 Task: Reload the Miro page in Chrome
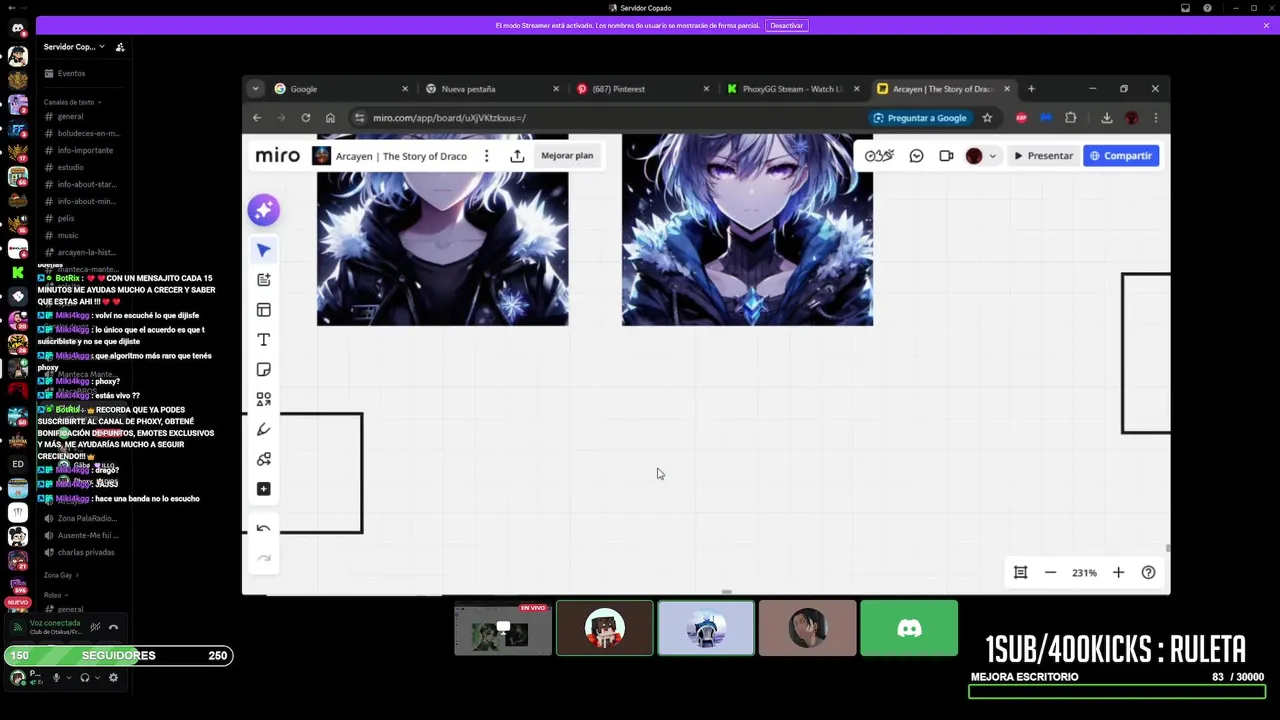[306, 118]
